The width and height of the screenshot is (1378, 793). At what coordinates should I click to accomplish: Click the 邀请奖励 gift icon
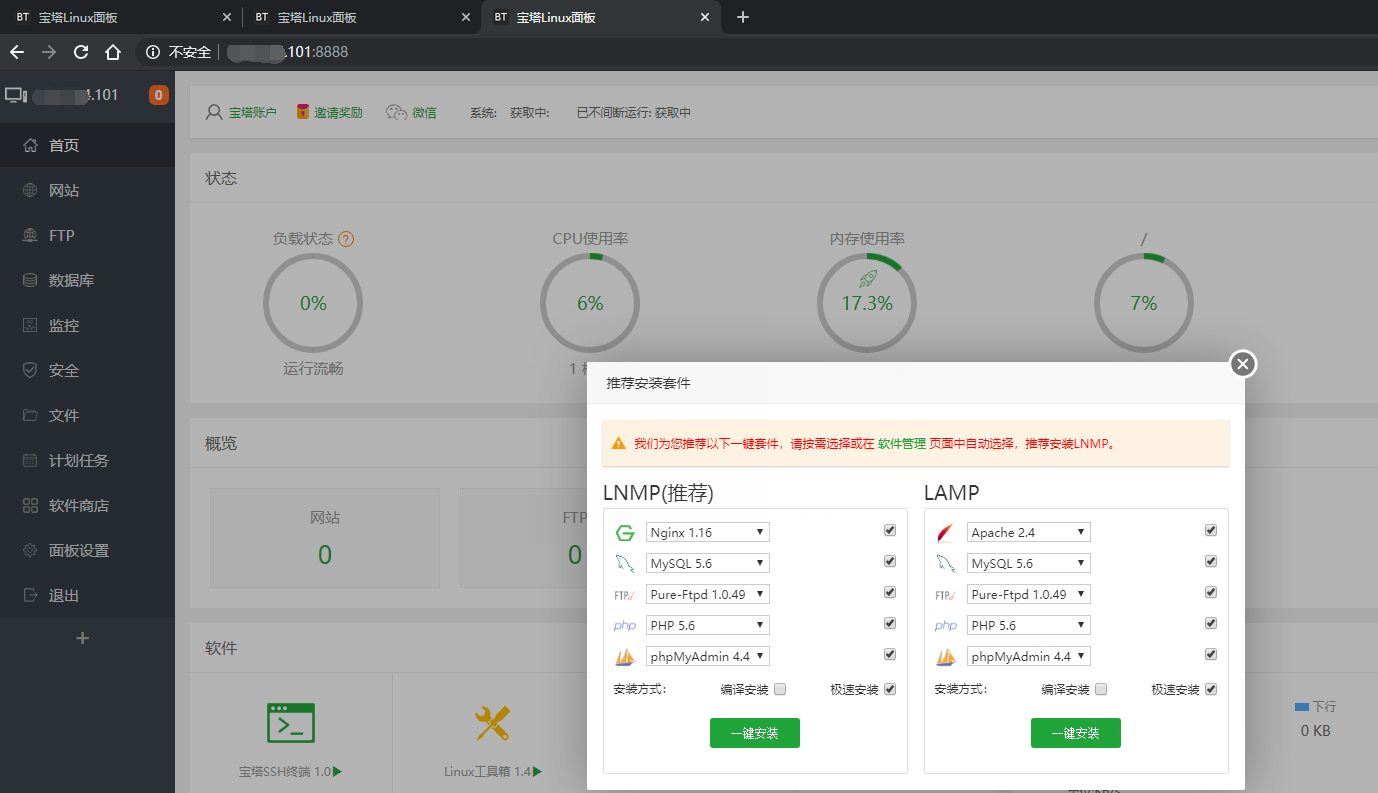[x=303, y=112]
